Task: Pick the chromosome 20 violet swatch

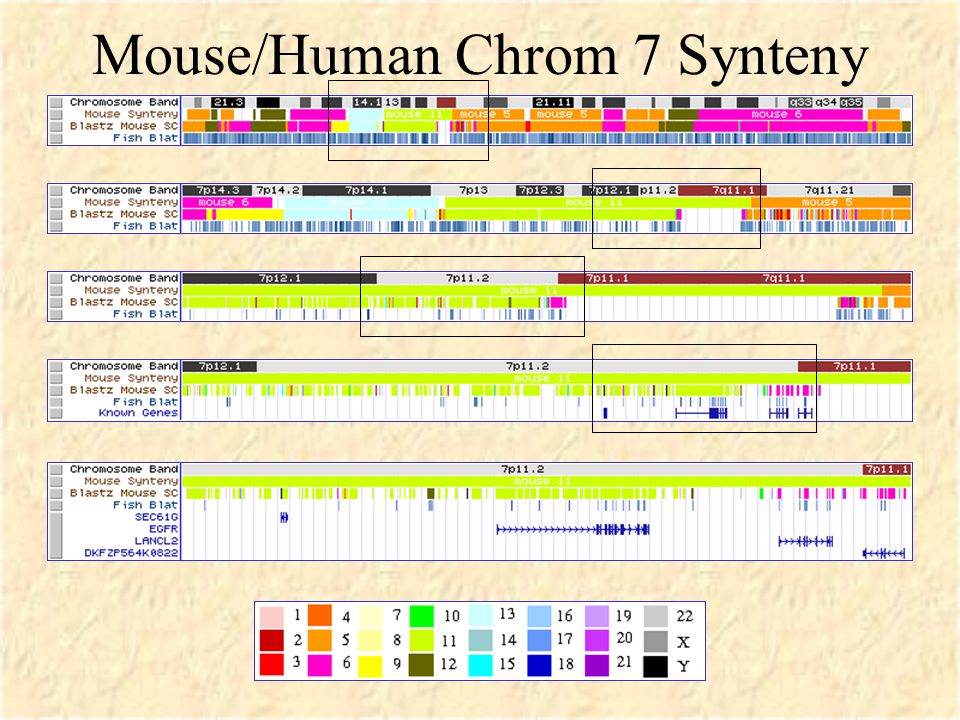Action: pyautogui.click(x=597, y=640)
